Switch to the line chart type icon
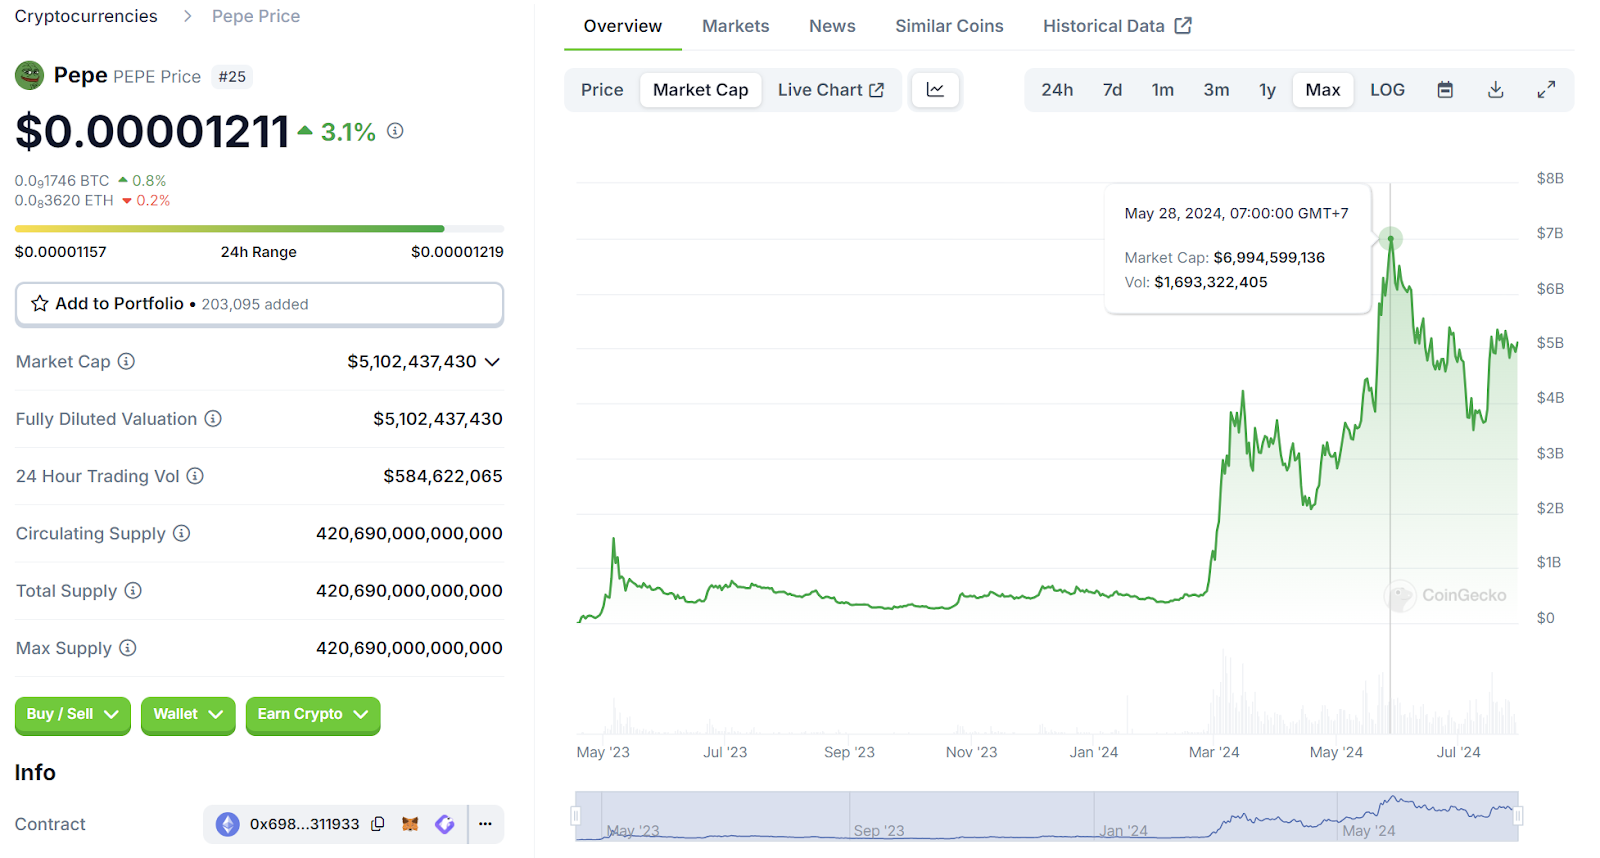The width and height of the screenshot is (1600, 858). [935, 90]
